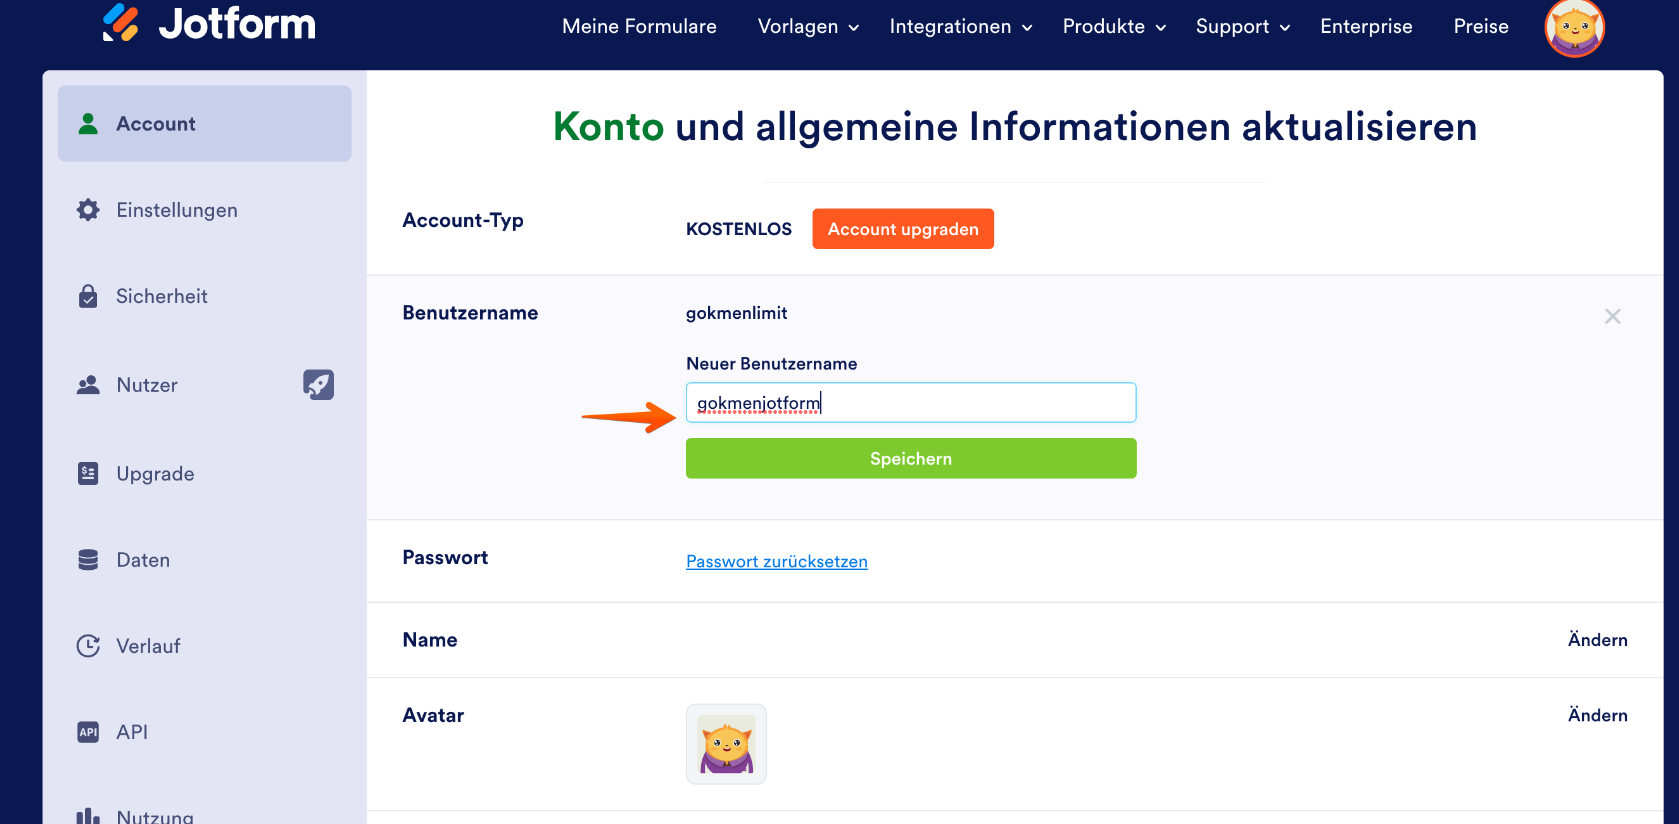Open the user avatar menu in header
Image resolution: width=1679 pixels, height=824 pixels.
tap(1574, 27)
